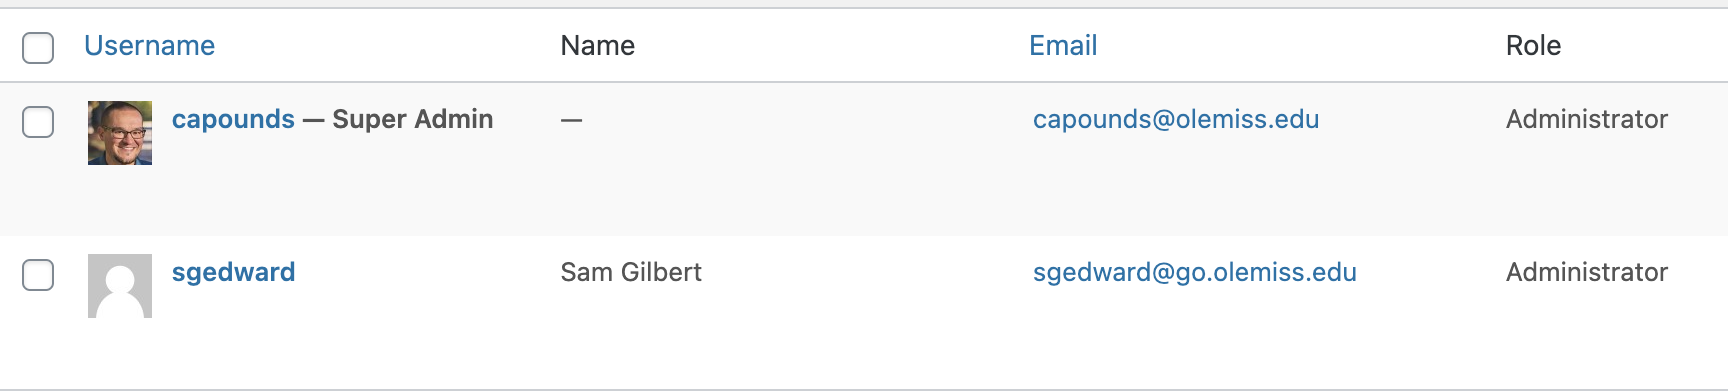Click Administrator role in sgedward row

pos(1587,272)
